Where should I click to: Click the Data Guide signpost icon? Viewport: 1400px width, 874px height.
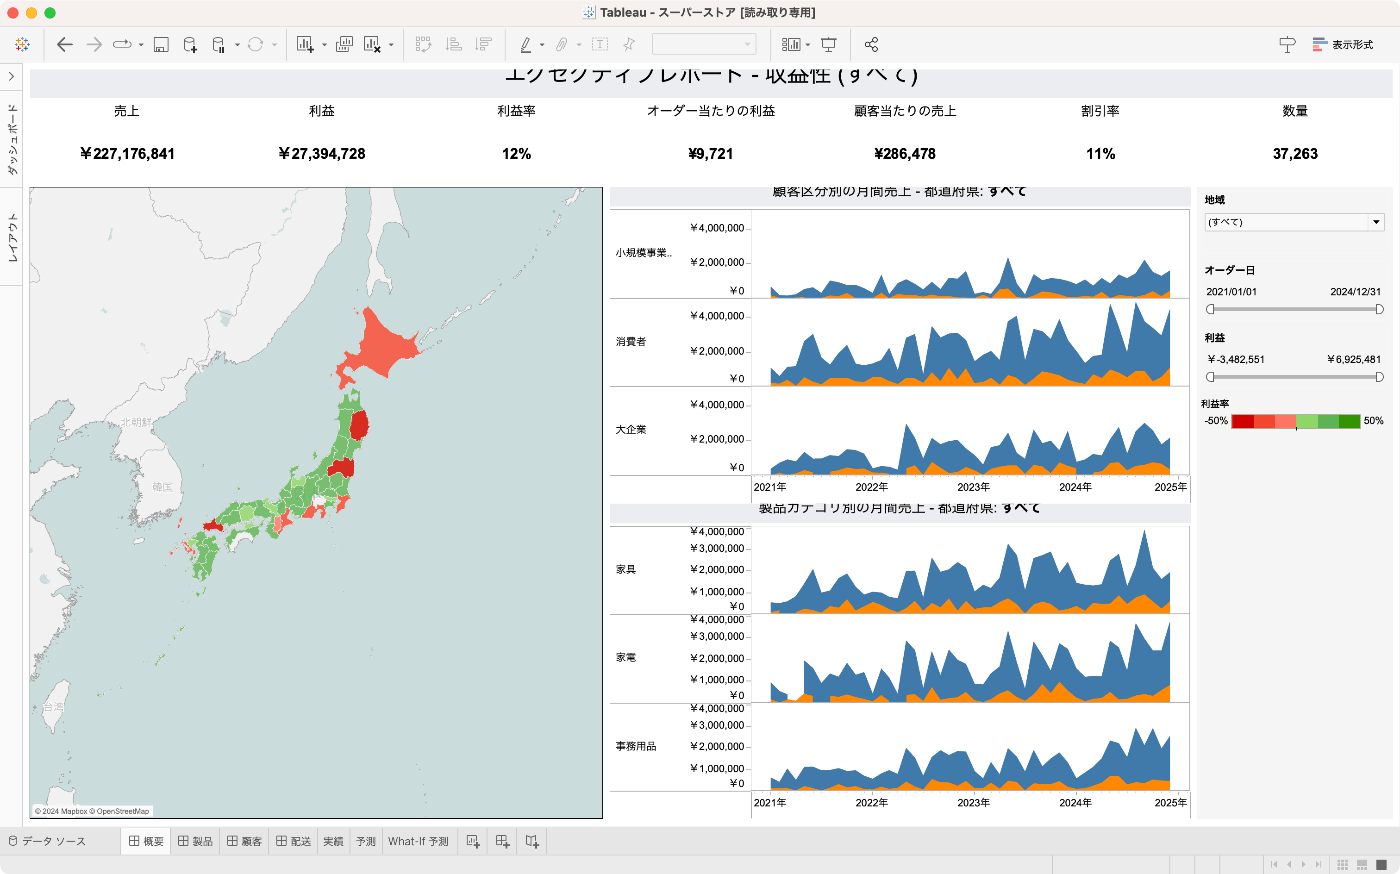coord(1287,44)
